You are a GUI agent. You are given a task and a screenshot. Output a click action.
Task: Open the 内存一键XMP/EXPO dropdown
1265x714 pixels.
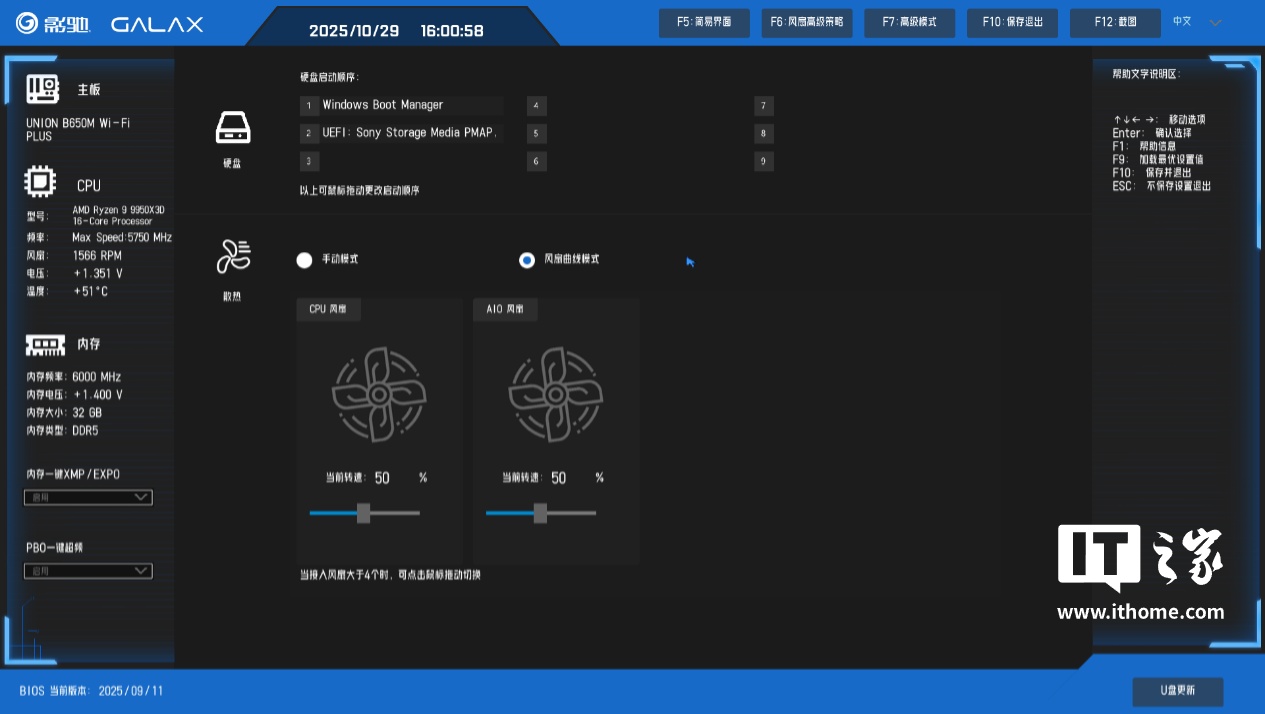(88, 497)
